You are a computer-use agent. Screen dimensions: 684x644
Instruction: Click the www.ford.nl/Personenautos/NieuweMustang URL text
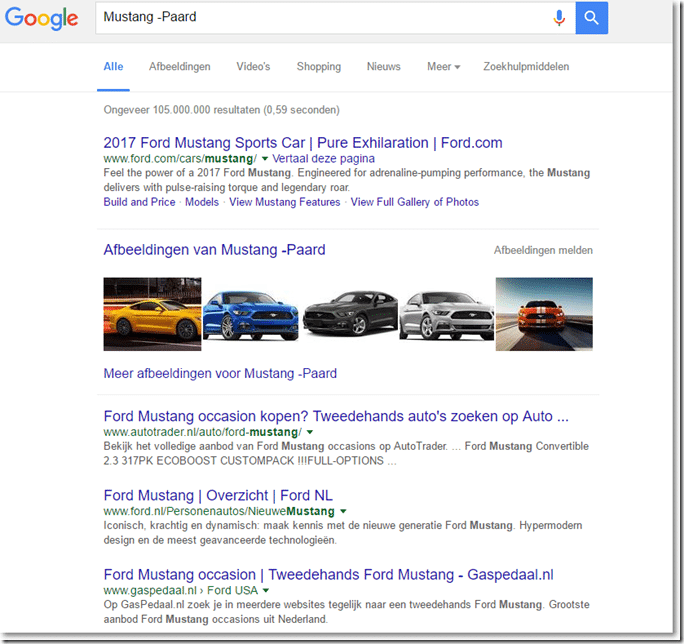pyautogui.click(x=219, y=511)
